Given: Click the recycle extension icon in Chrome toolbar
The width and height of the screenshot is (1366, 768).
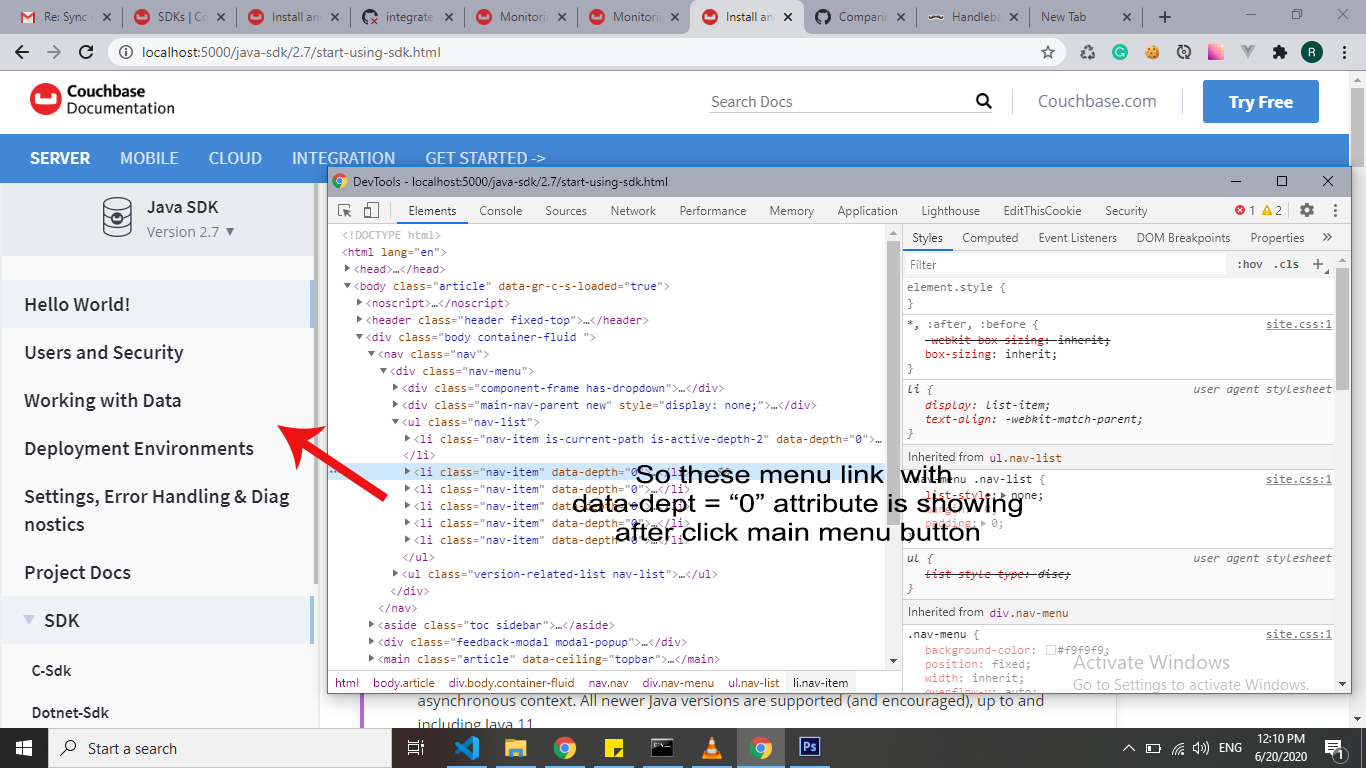Looking at the screenshot, I should (x=1088, y=52).
